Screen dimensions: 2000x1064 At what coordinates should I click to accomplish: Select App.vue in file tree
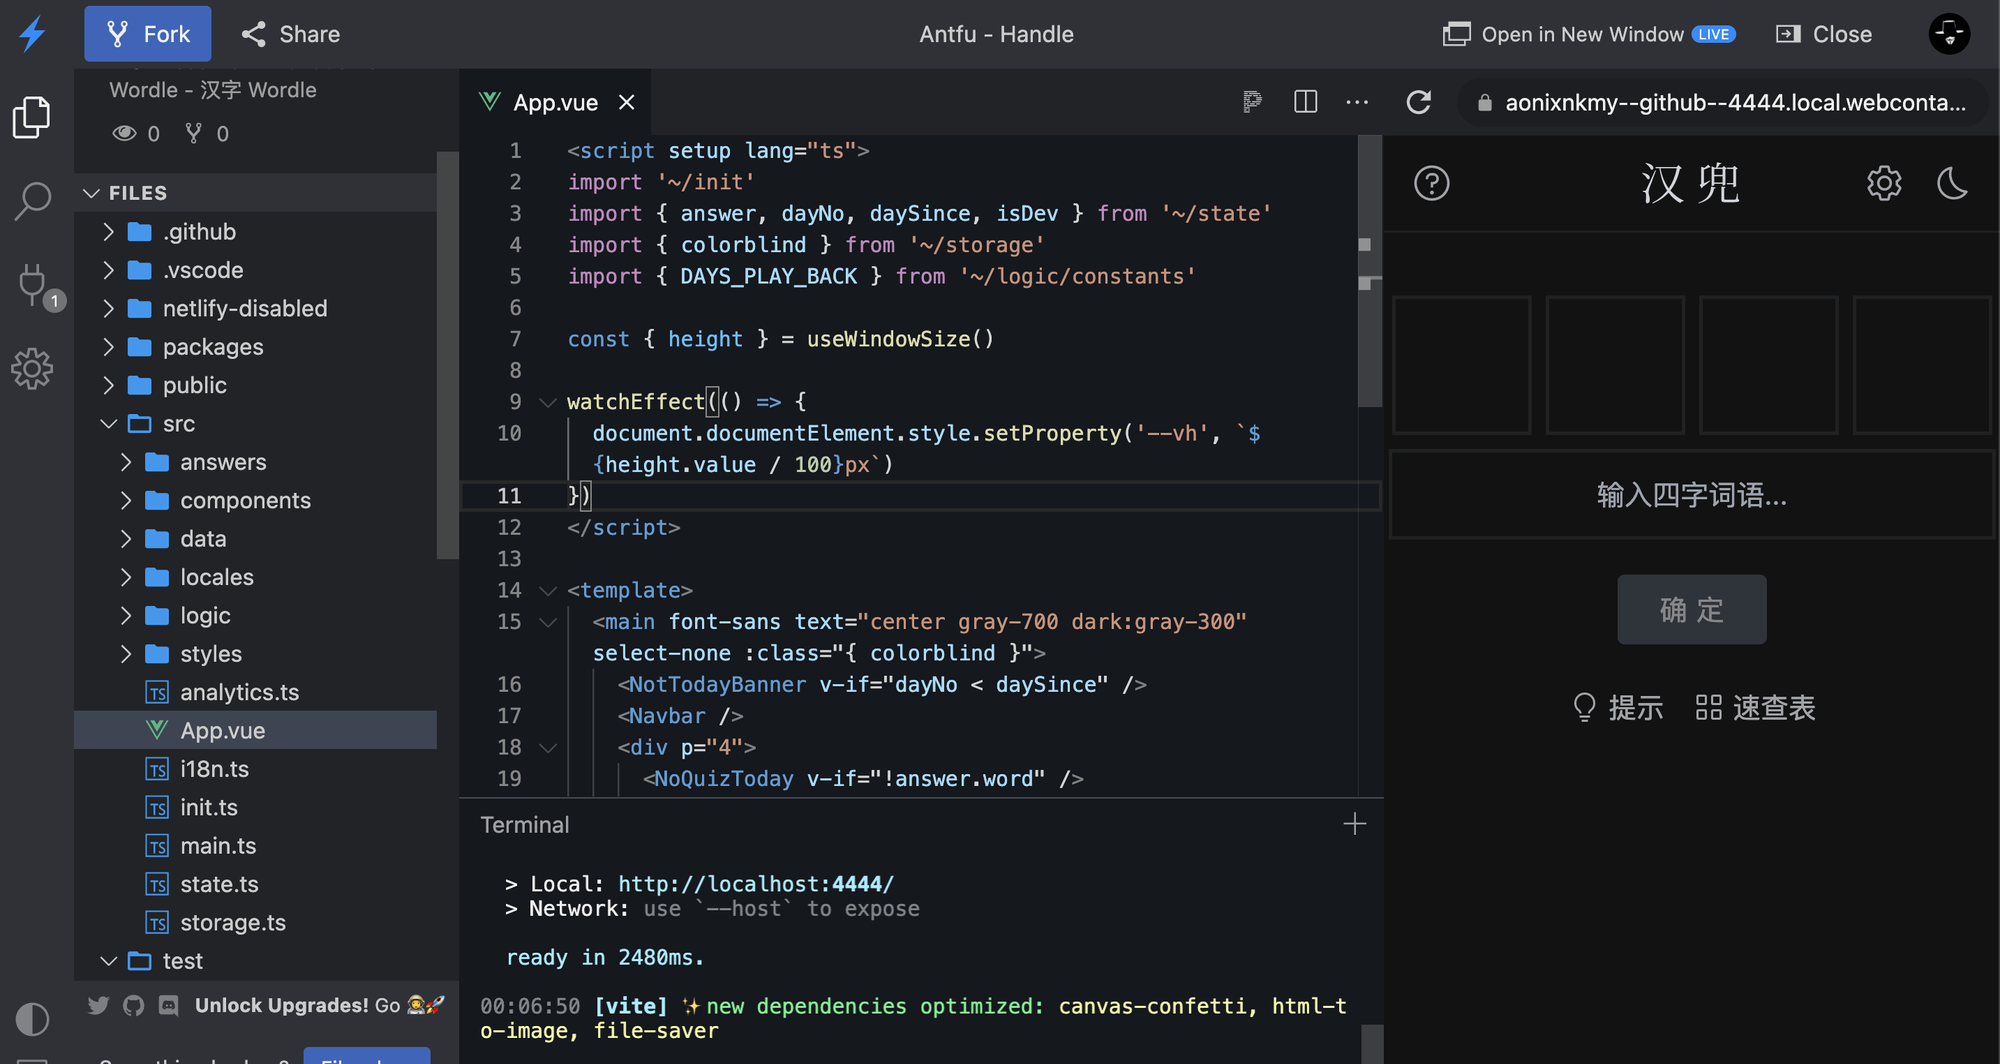[x=255, y=730]
